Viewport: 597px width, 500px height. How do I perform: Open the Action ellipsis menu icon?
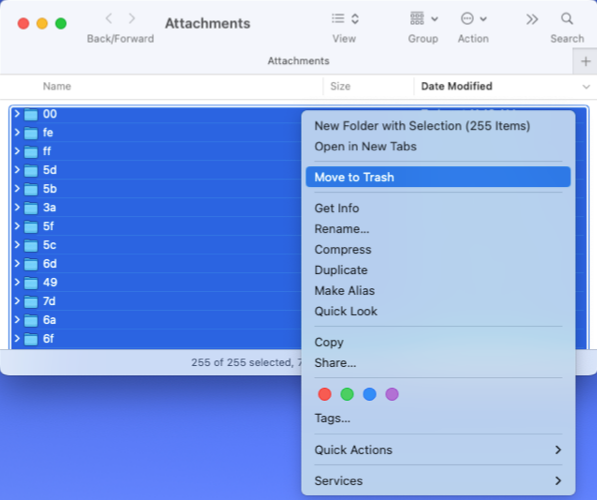(x=467, y=19)
